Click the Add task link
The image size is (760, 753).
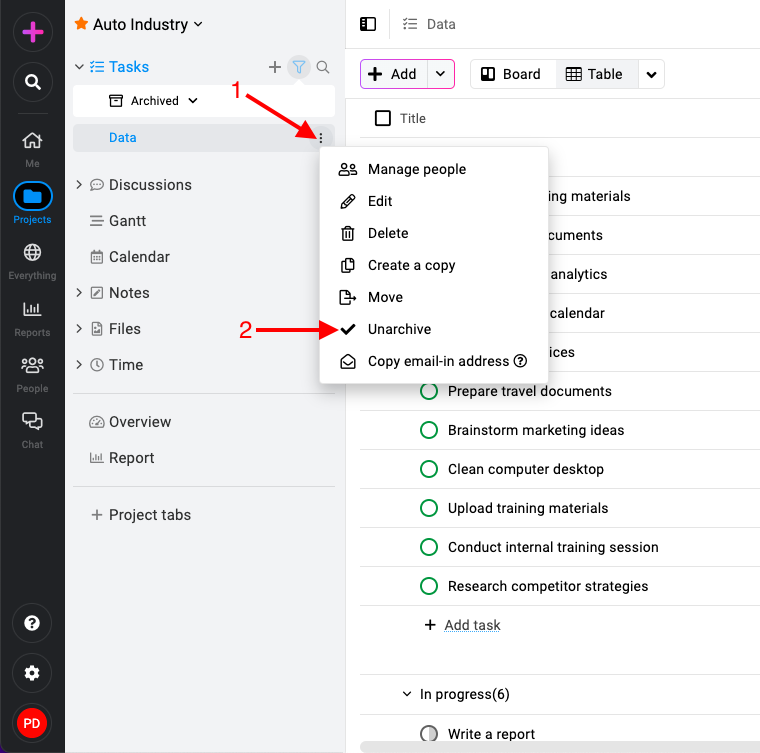tap(472, 625)
